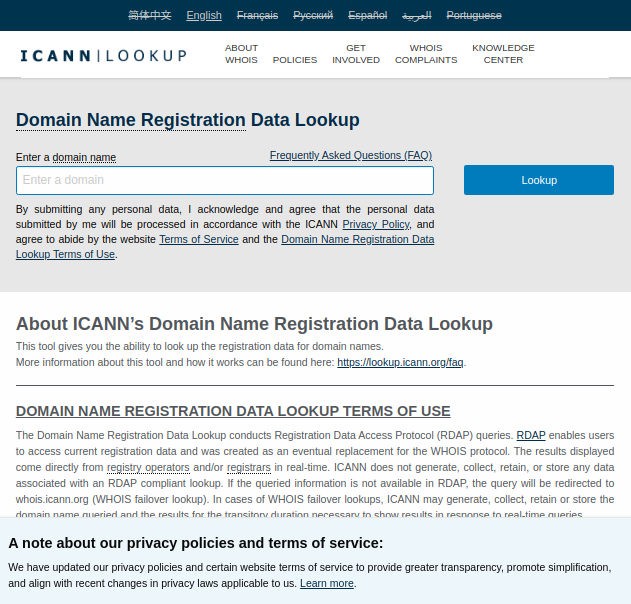This screenshot has width=631, height=604.
Task: Switch language to 简体中文
Action: (x=150, y=15)
